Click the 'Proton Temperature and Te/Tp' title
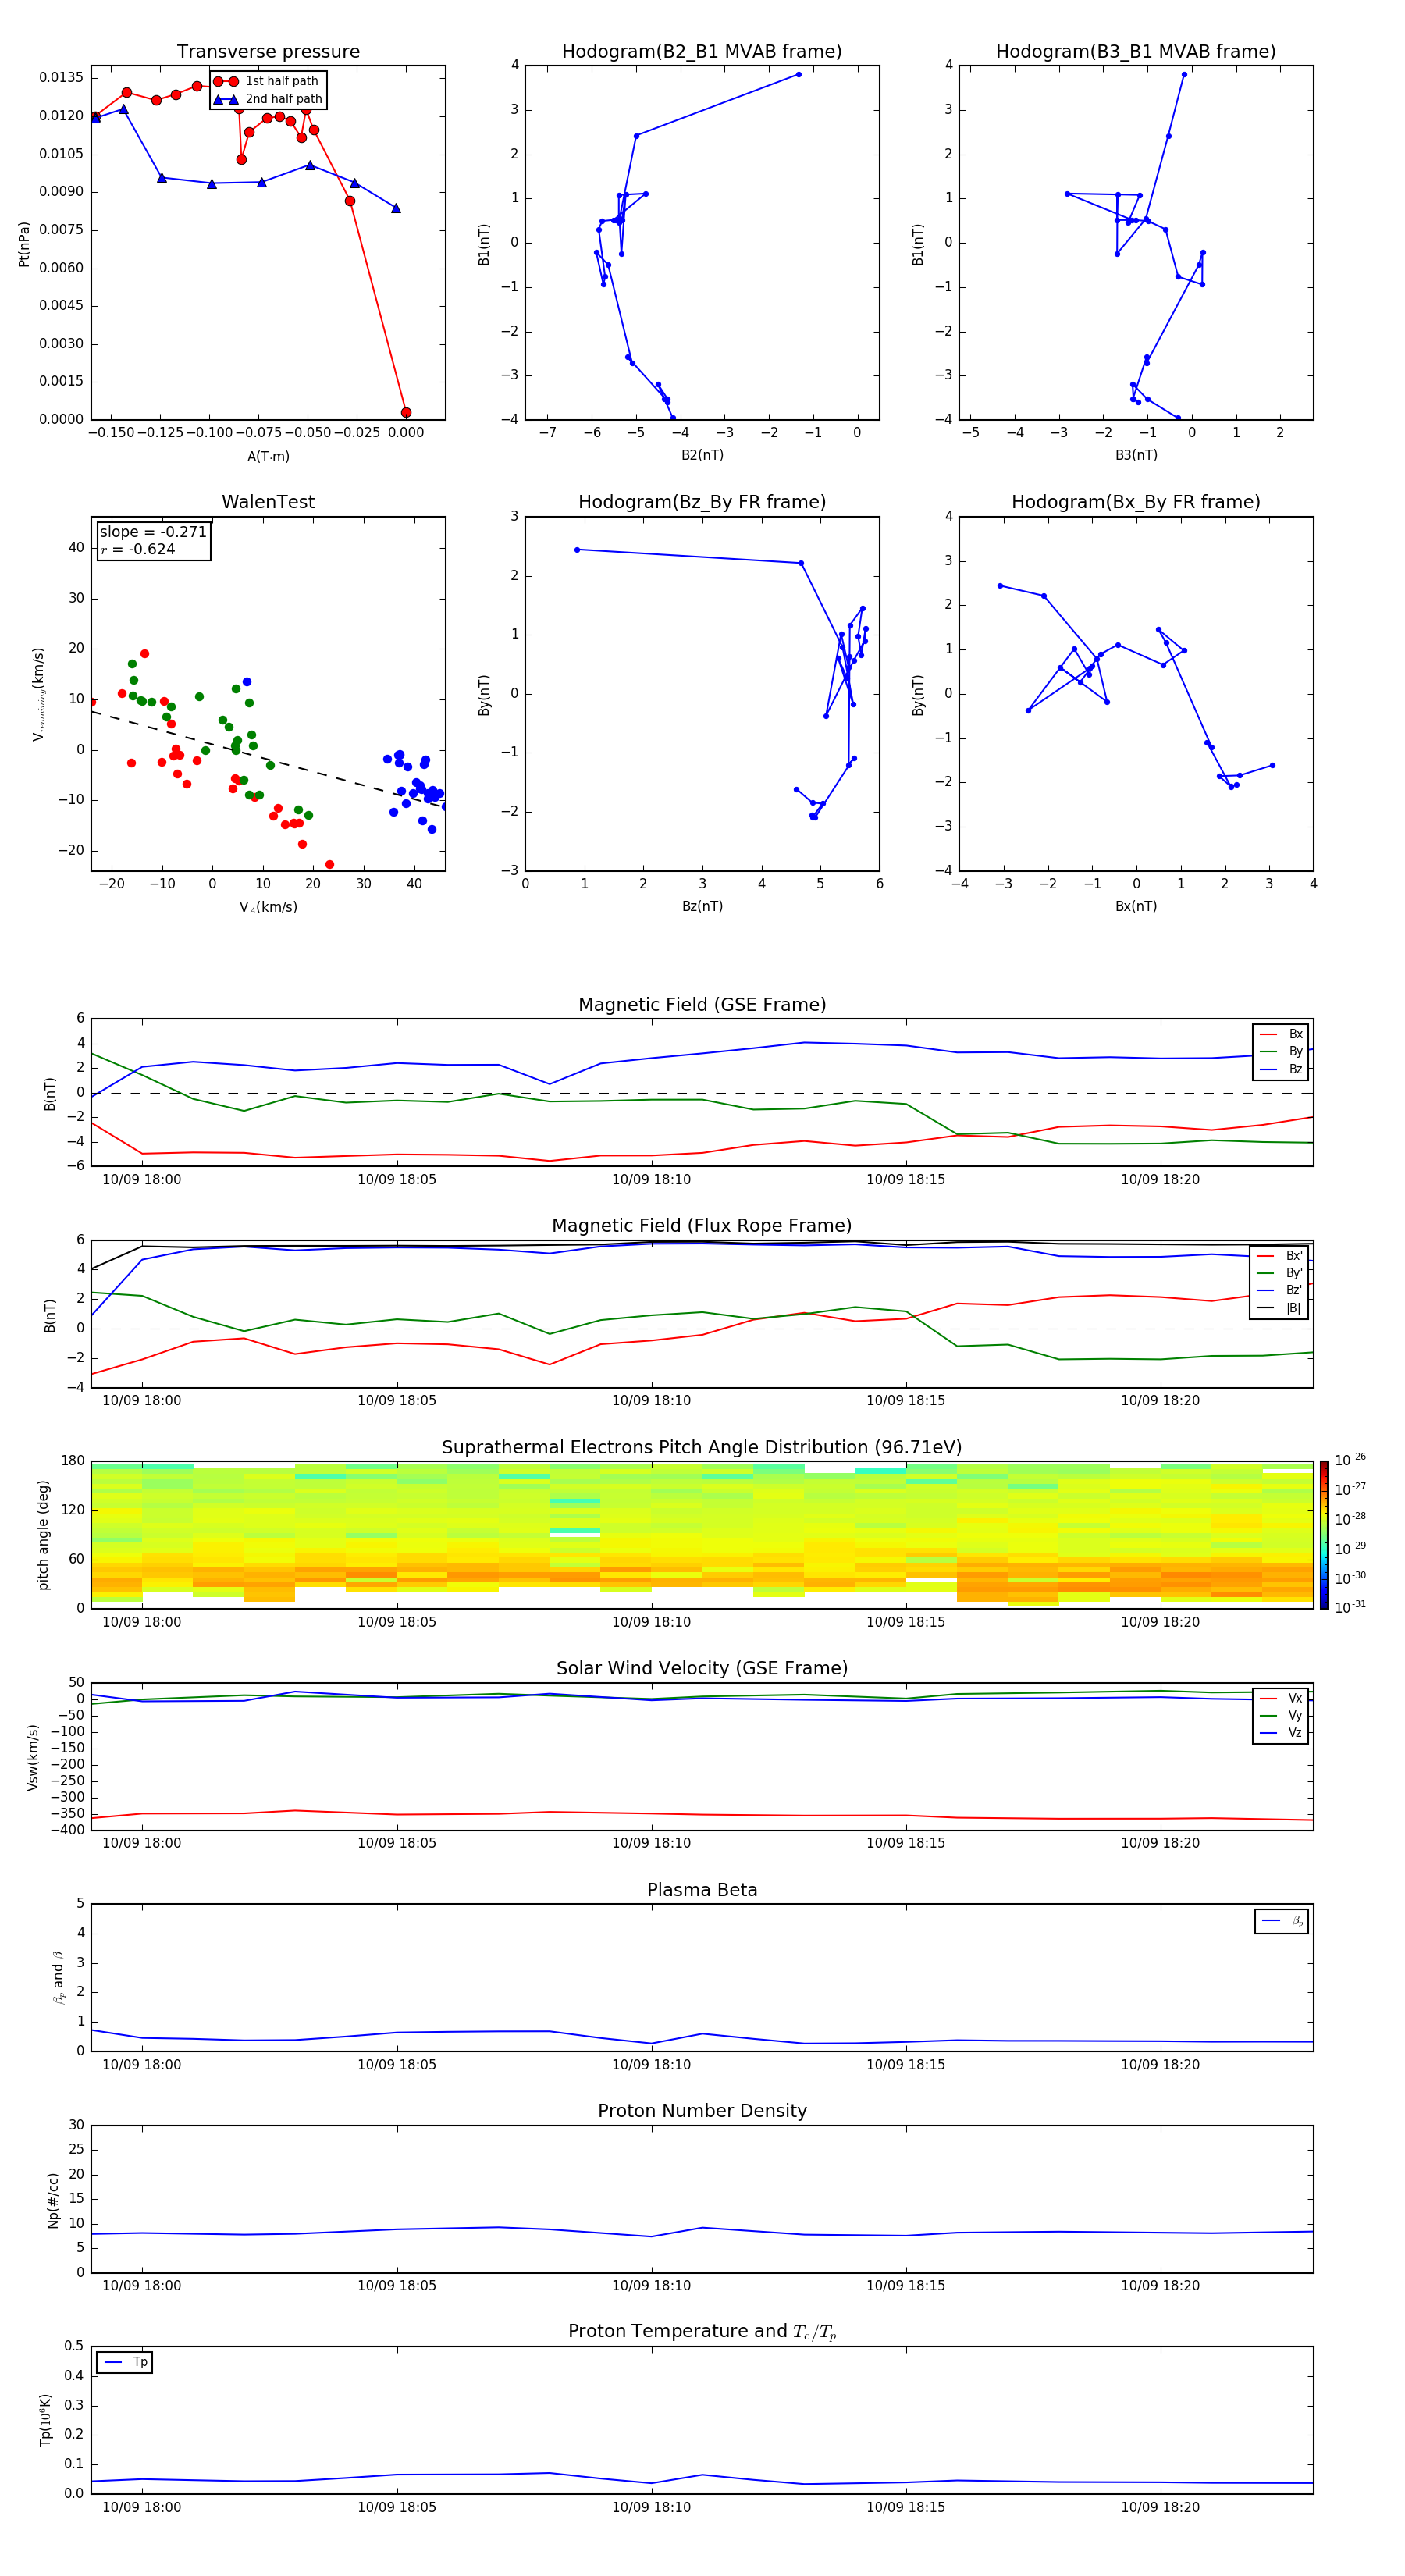Viewport: 1405px width, 2576px height. click(702, 2331)
